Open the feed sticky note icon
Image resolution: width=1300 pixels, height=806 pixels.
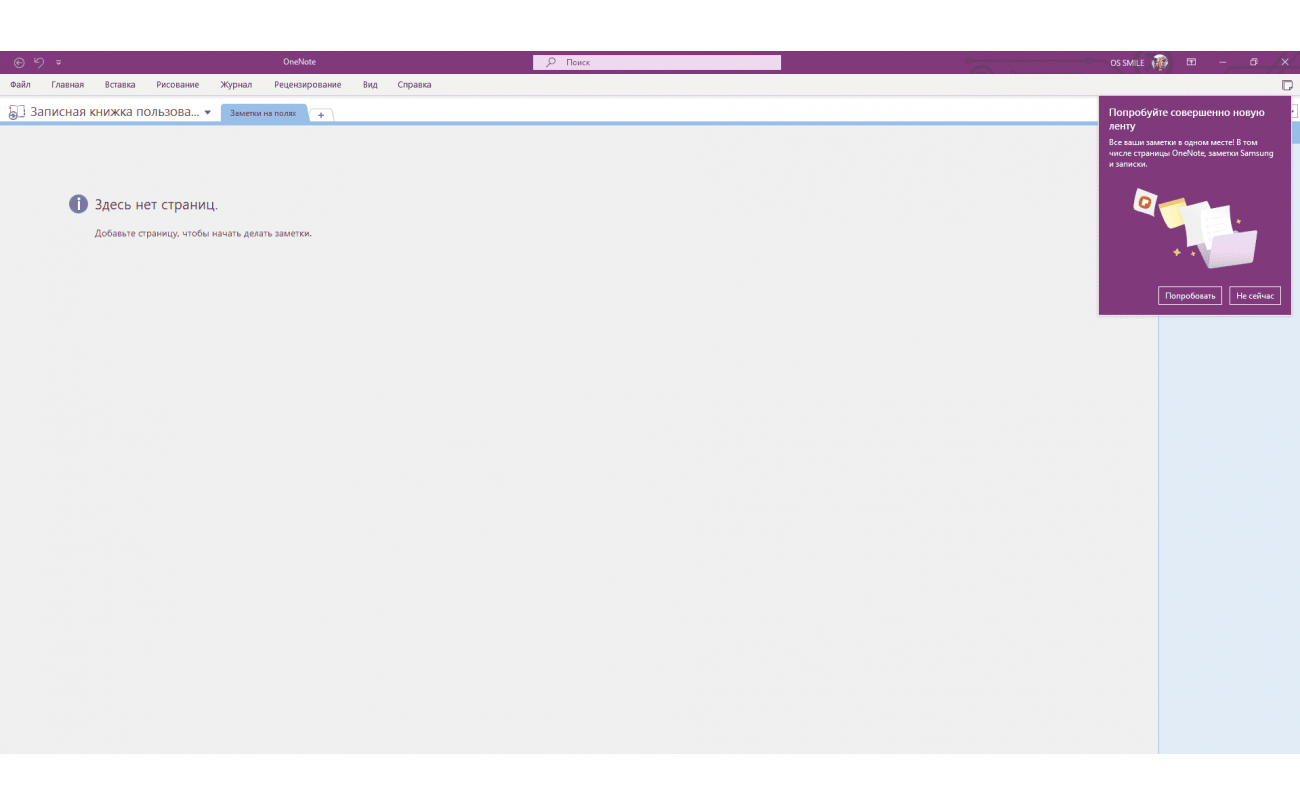(x=1287, y=85)
